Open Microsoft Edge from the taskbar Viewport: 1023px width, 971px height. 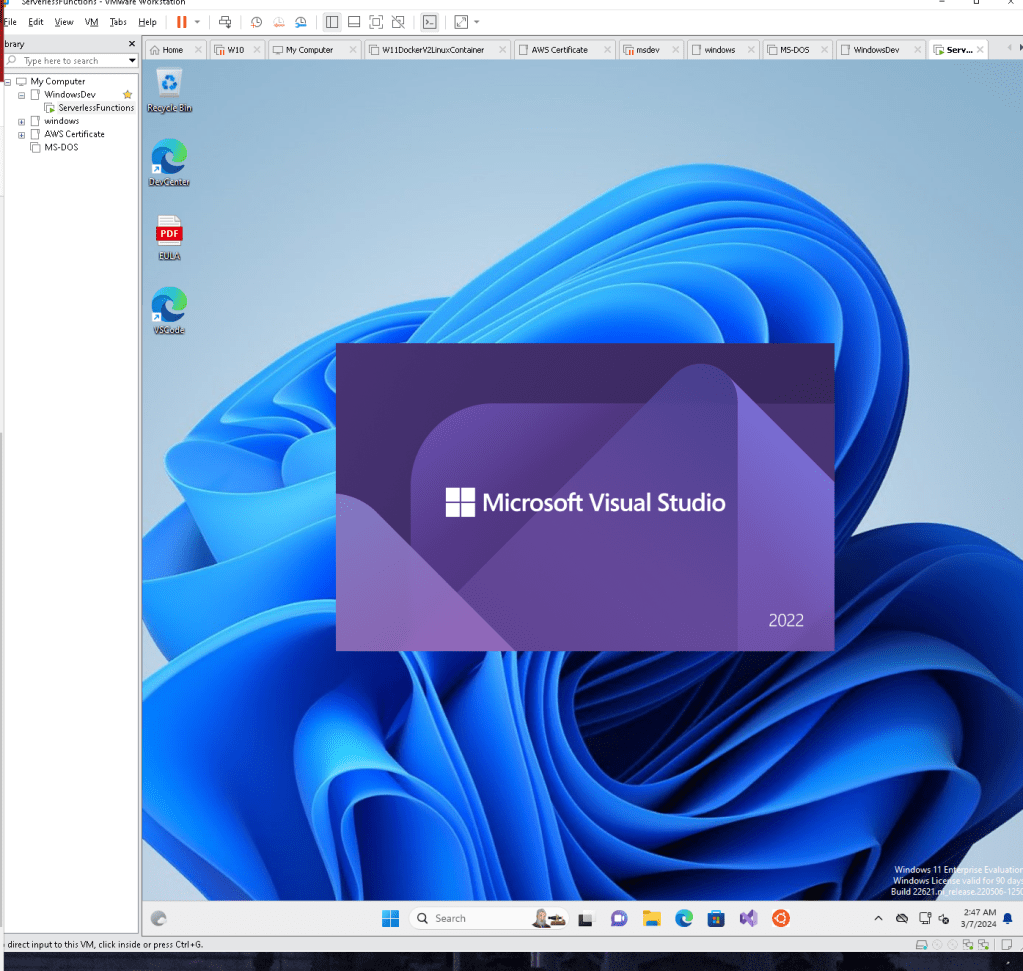click(x=684, y=919)
